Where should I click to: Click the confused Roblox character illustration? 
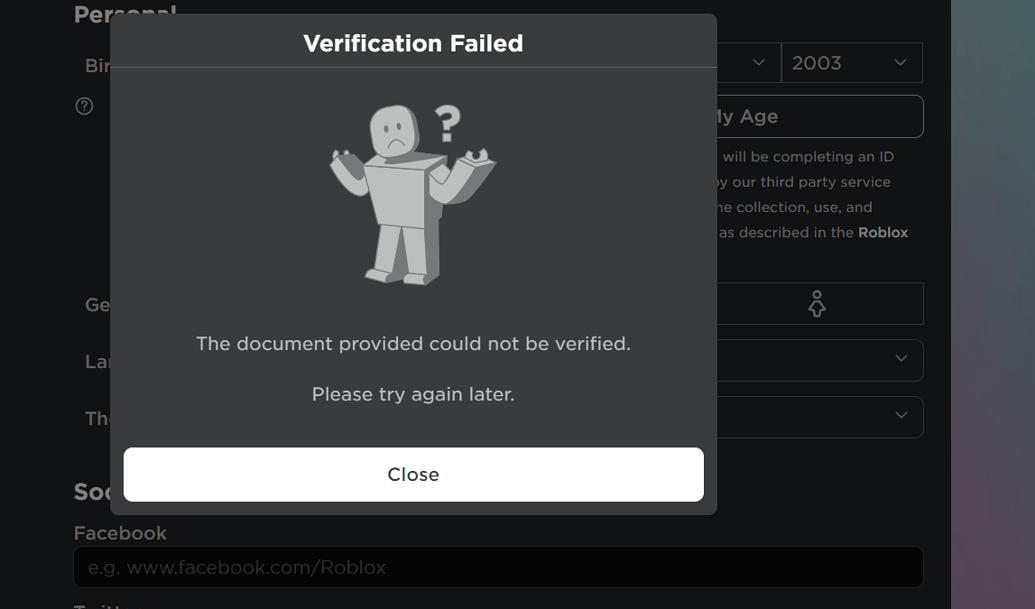(413, 190)
